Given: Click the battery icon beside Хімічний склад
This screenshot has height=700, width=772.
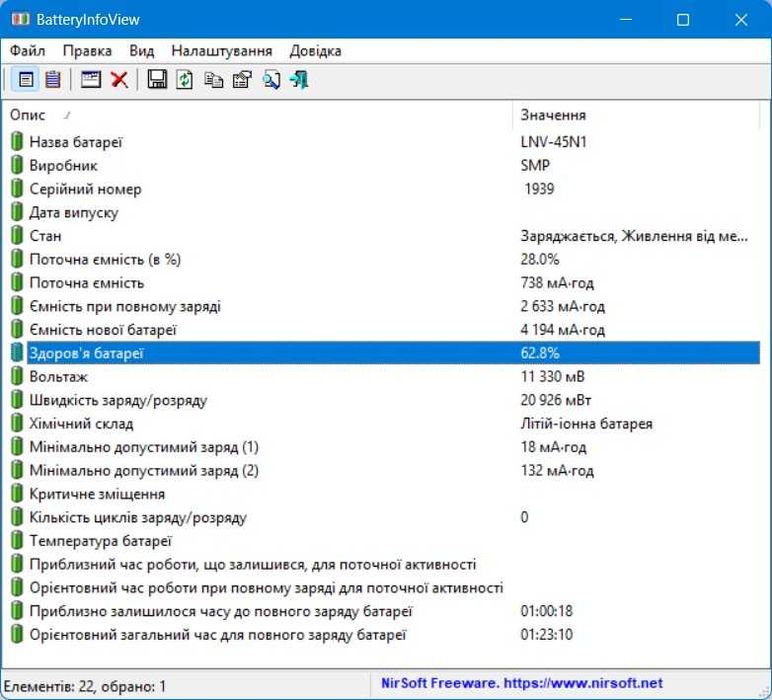Looking at the screenshot, I should 17,423.
